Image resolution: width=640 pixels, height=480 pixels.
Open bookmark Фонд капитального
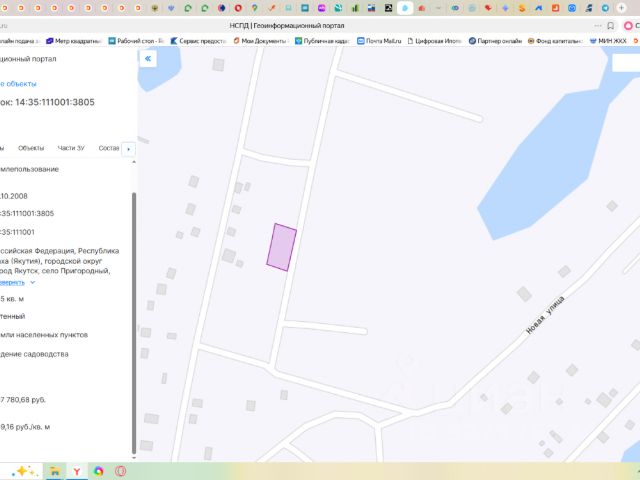tap(555, 41)
